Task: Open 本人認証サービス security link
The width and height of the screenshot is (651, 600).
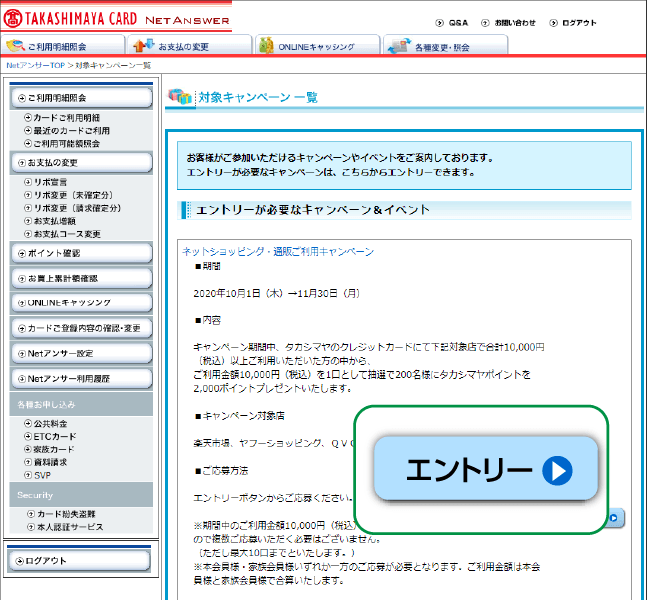Action: coord(70,527)
